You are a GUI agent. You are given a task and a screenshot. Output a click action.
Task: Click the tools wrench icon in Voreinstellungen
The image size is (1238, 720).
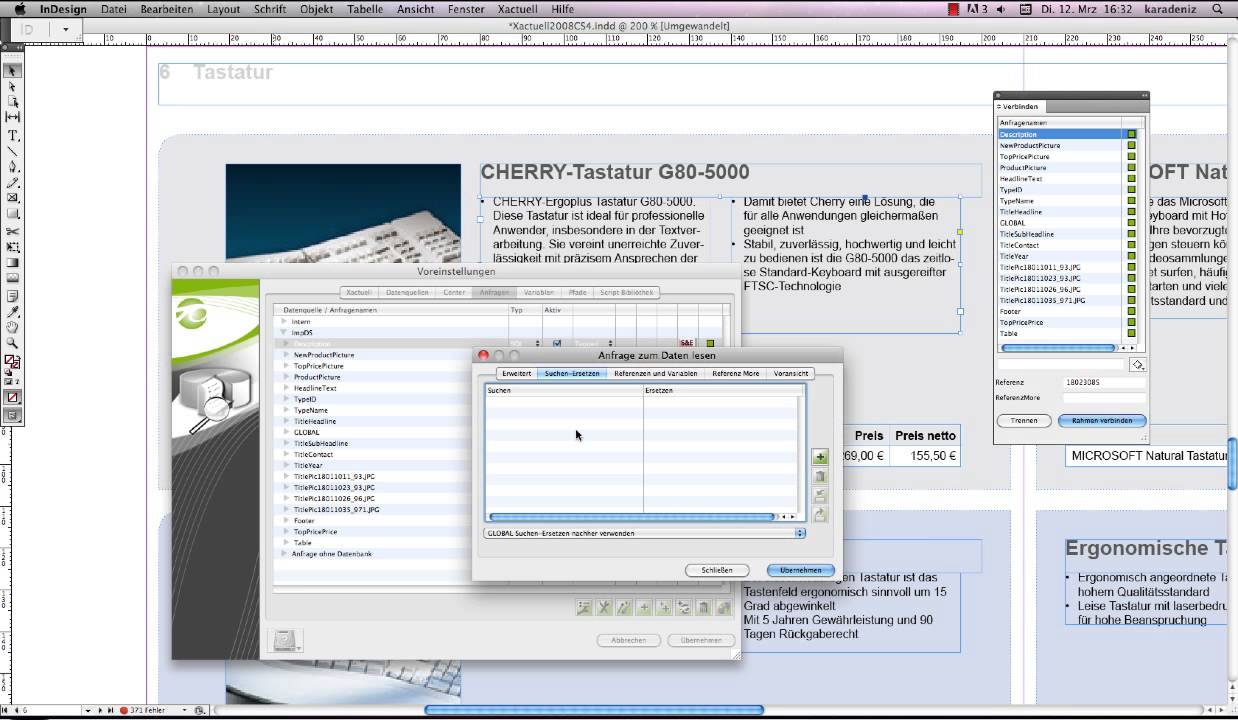pos(604,607)
